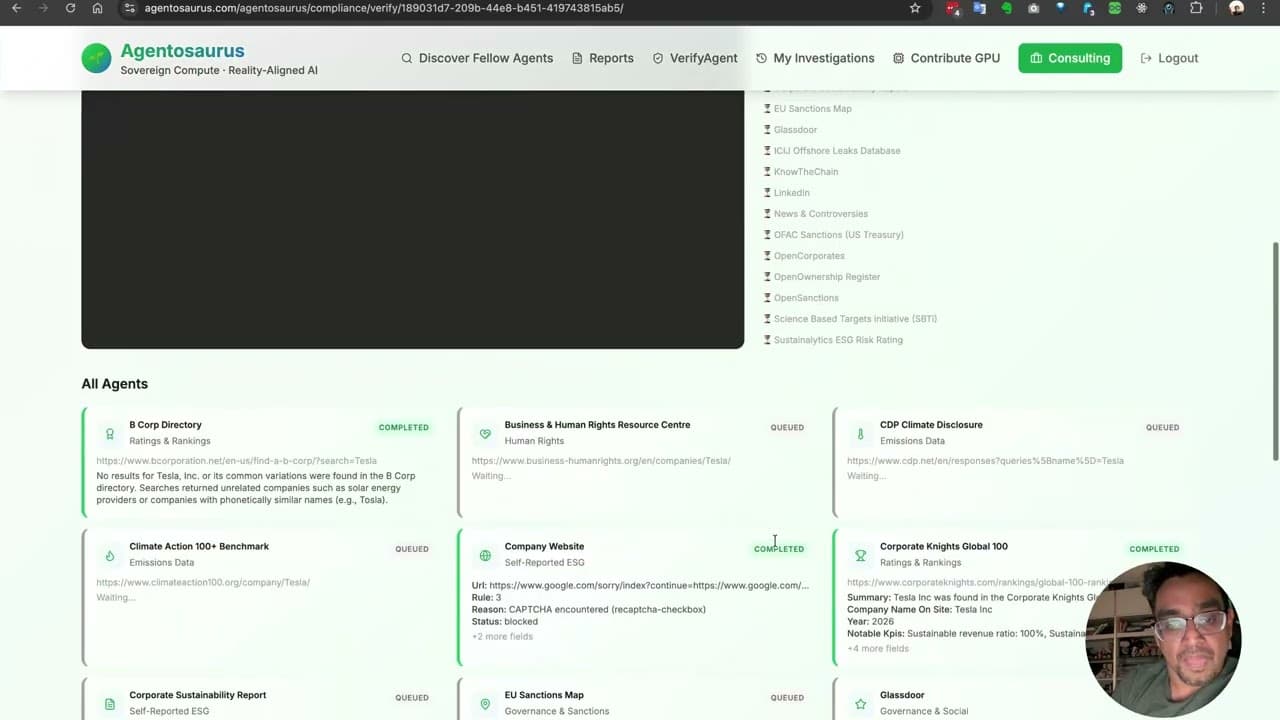This screenshot has height=720, width=1280.
Task: Click the document icon on Corporate Sustainability Report card
Action: [x=110, y=704]
